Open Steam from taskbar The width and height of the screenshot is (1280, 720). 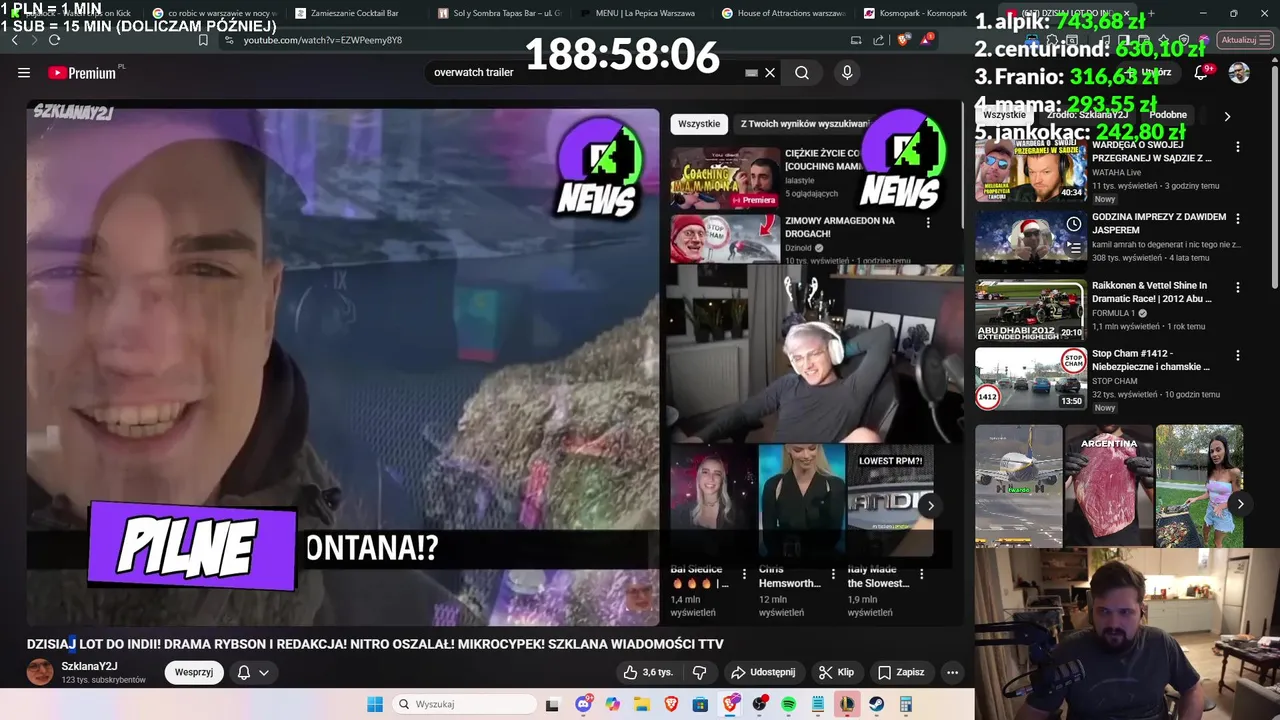tap(876, 704)
